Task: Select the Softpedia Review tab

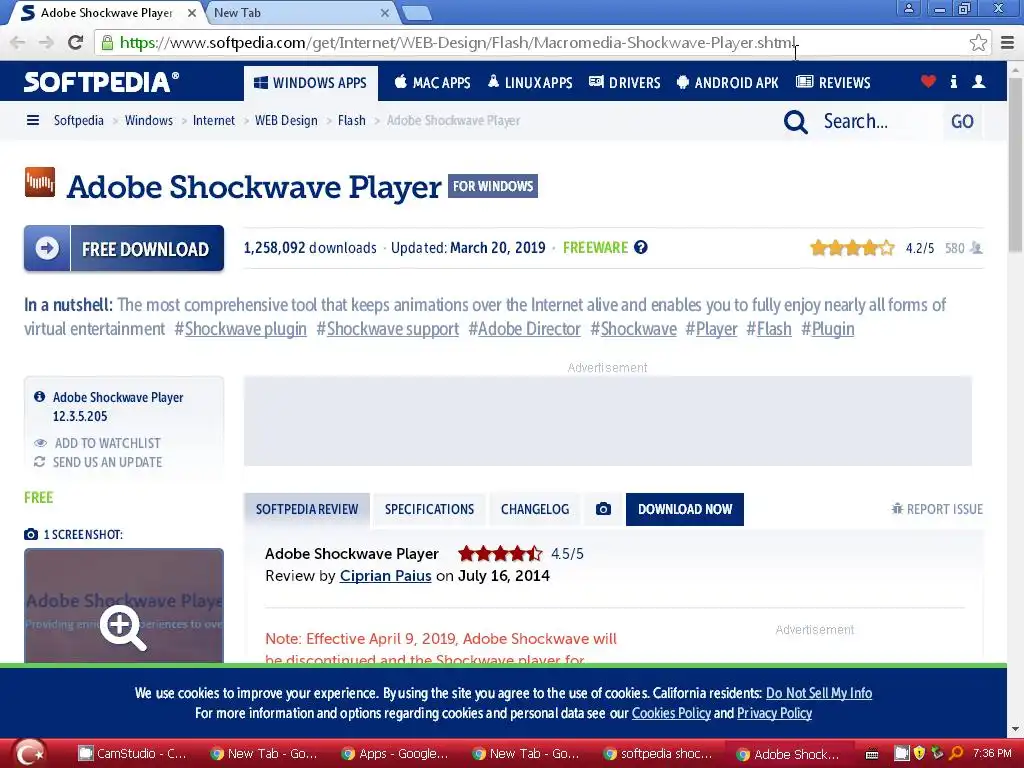Action: point(307,509)
